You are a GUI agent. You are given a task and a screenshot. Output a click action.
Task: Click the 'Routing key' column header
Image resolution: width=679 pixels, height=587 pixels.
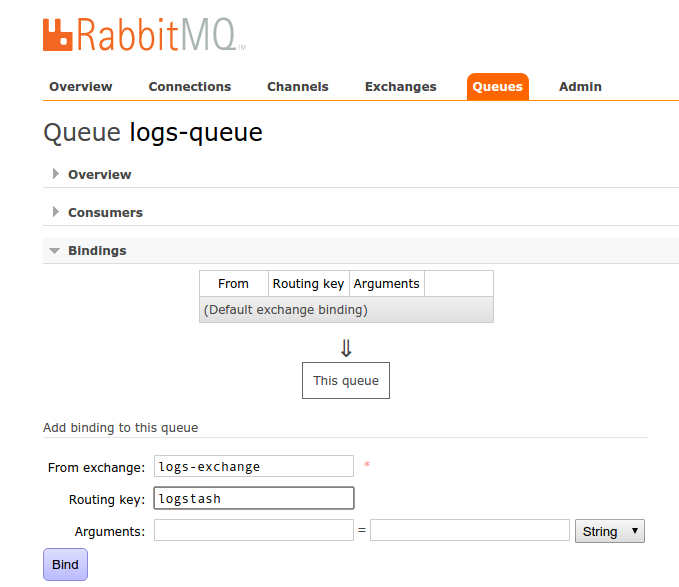pos(308,284)
